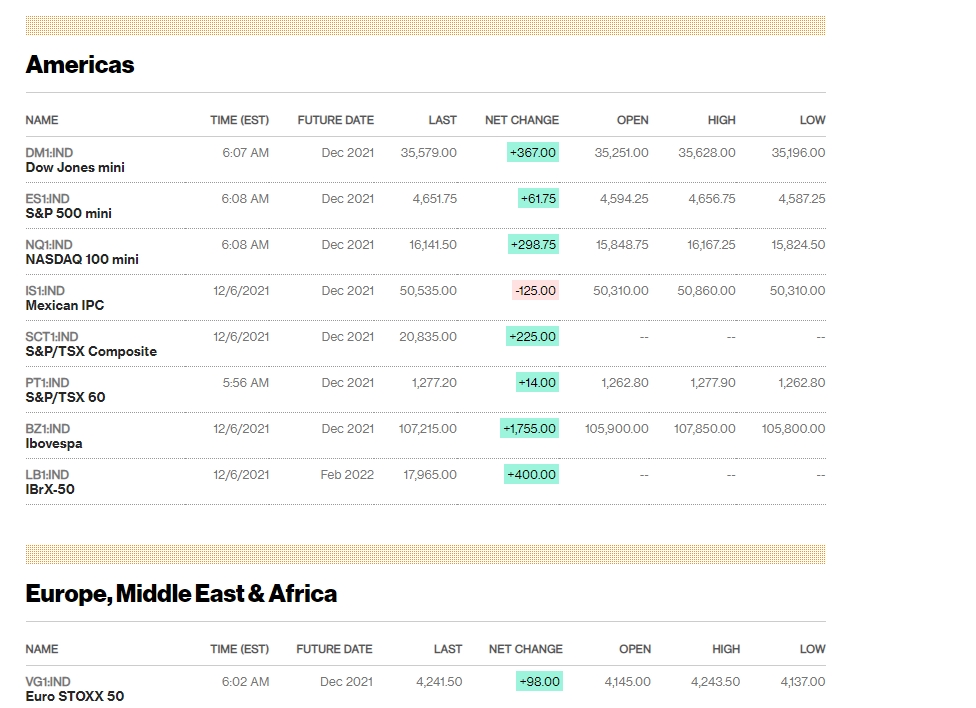Image resolution: width=976 pixels, height=708 pixels.
Task: Click the Euro STOXX 50 last price 4,241.50
Action: [x=439, y=682]
